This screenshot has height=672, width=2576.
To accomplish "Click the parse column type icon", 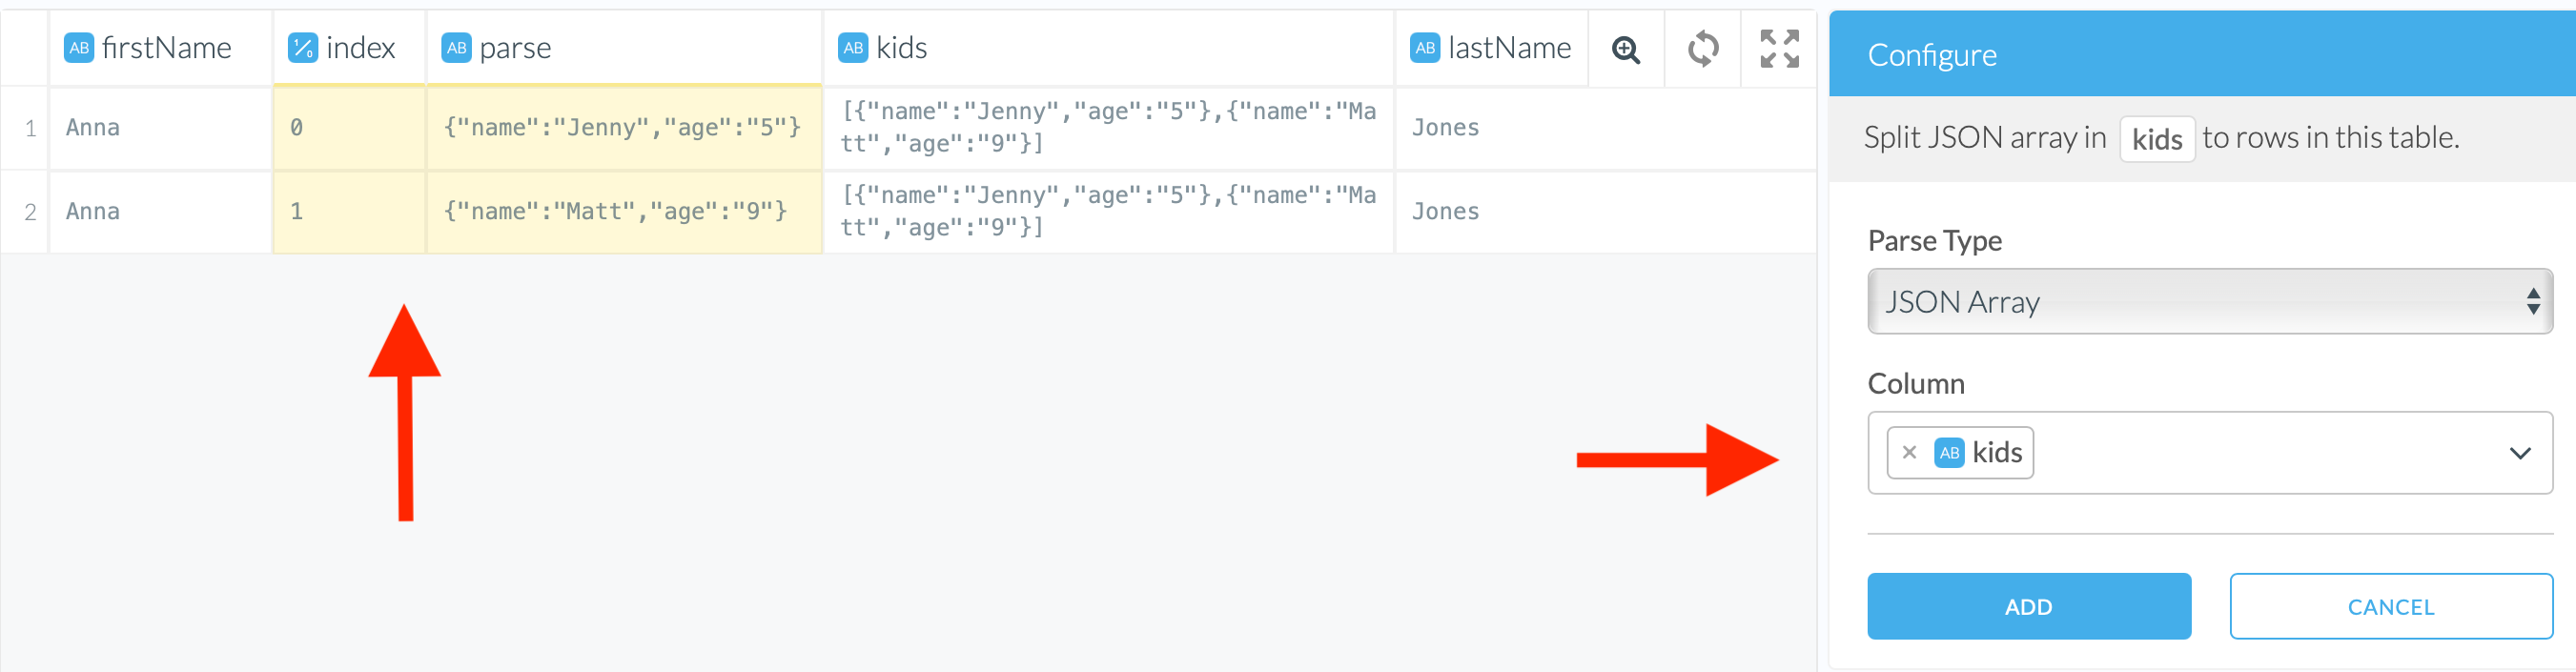I will [x=456, y=48].
